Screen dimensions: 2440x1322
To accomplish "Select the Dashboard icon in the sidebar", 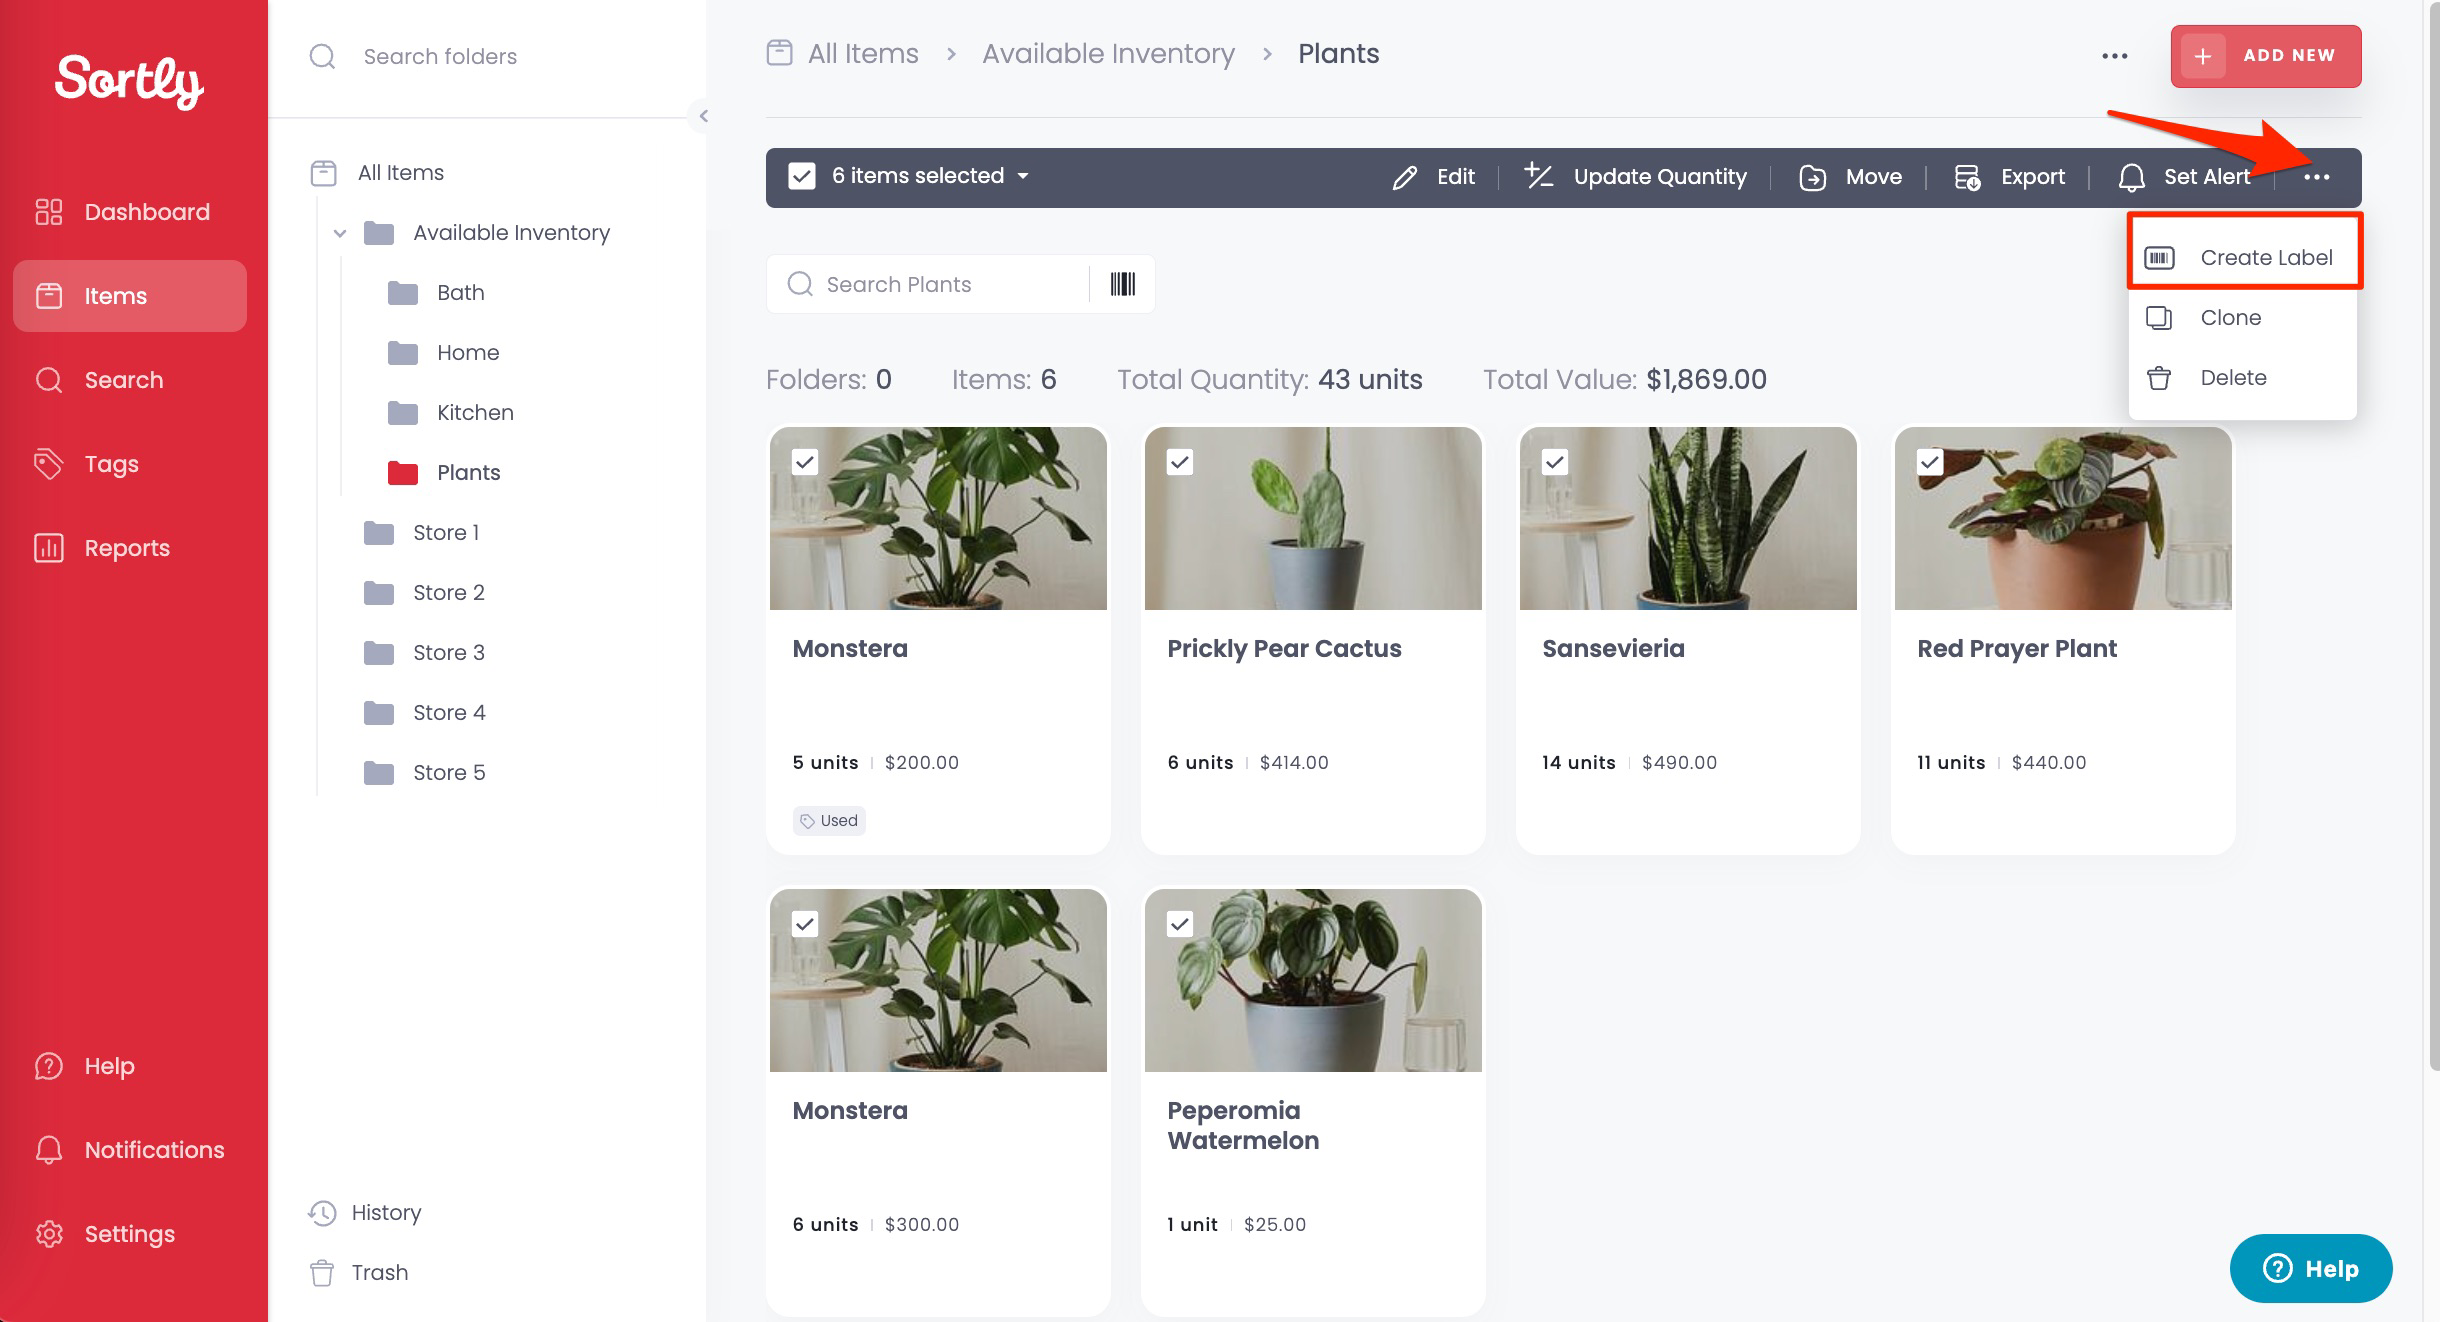I will click(x=48, y=211).
